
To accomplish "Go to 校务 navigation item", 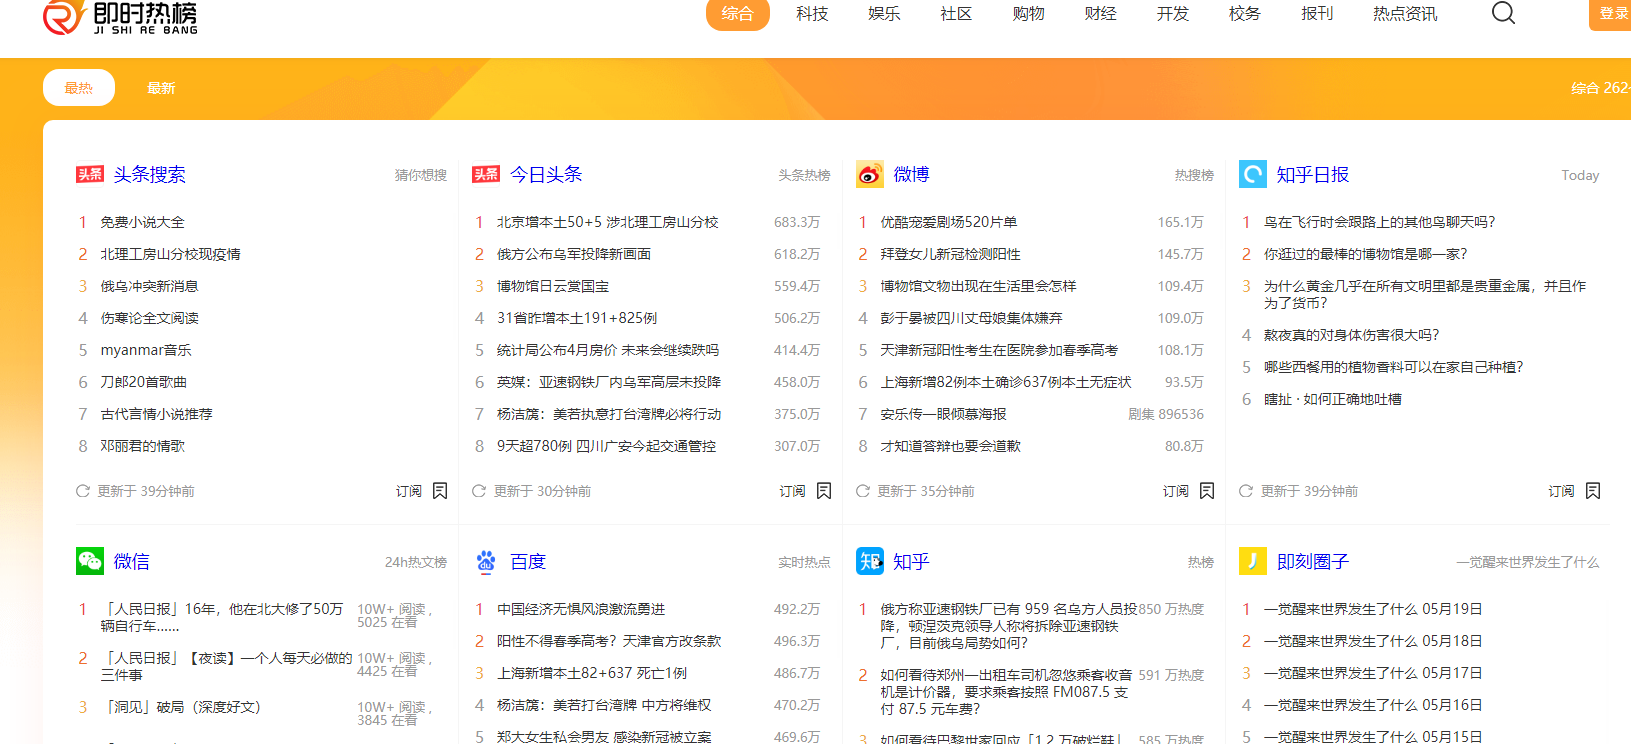I will [x=1245, y=14].
